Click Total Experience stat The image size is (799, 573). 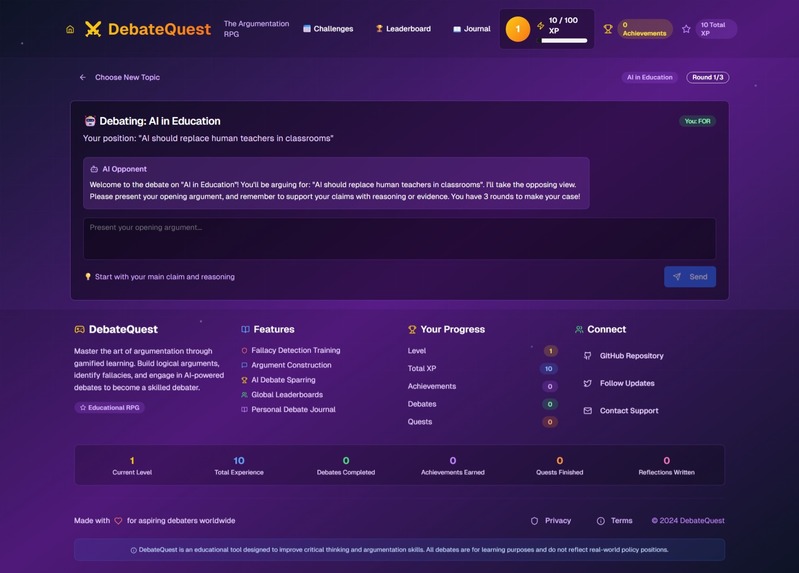[239, 466]
